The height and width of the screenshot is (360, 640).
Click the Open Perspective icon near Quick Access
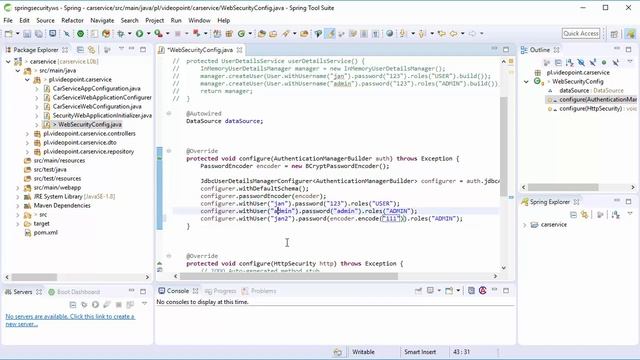(x=614, y=34)
